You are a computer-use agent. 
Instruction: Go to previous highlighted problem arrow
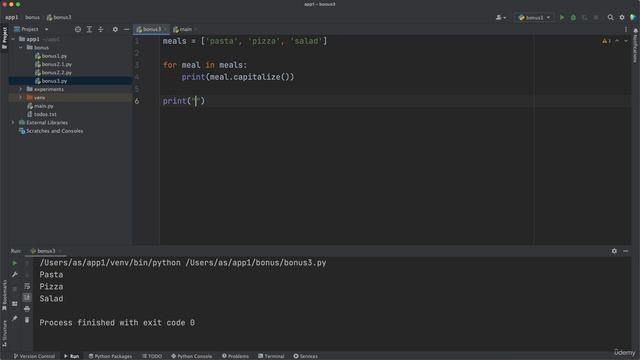click(617, 41)
